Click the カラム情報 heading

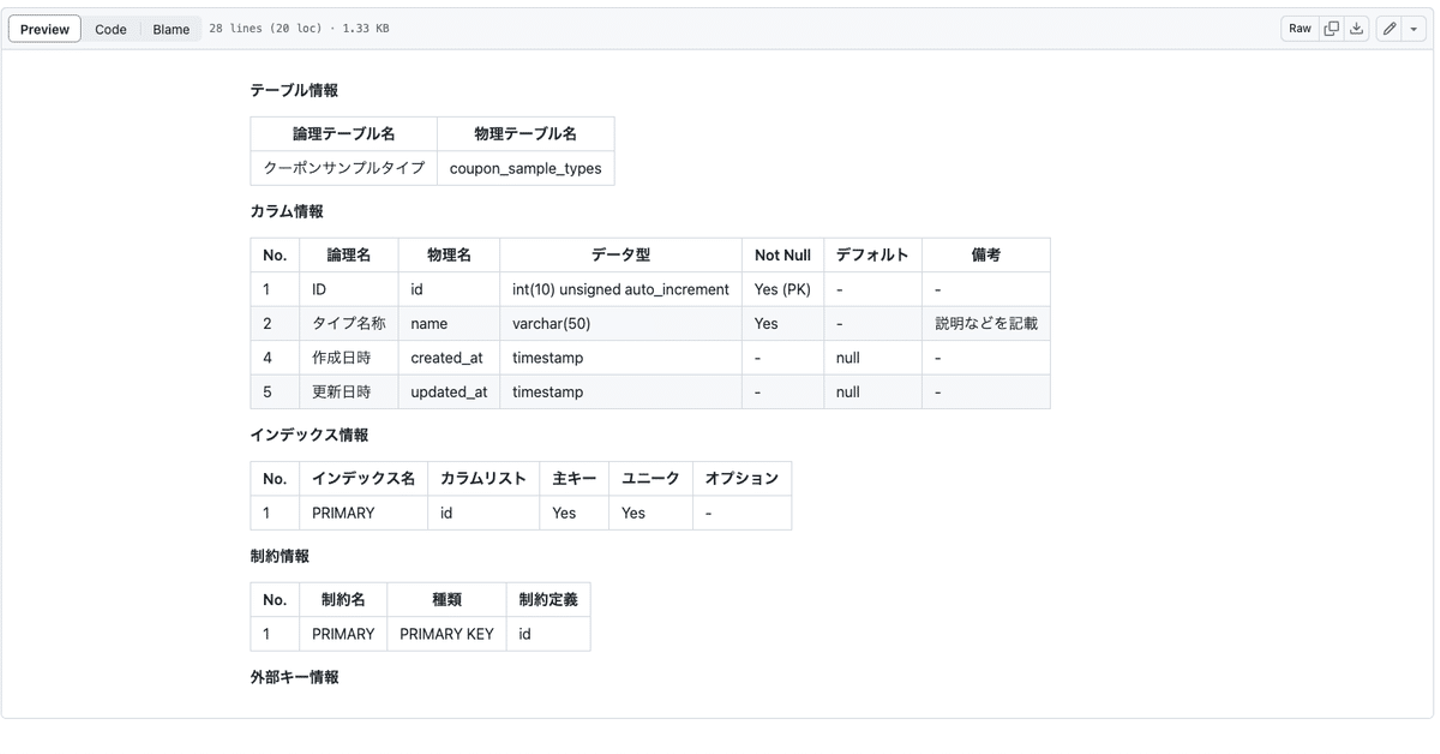(286, 211)
